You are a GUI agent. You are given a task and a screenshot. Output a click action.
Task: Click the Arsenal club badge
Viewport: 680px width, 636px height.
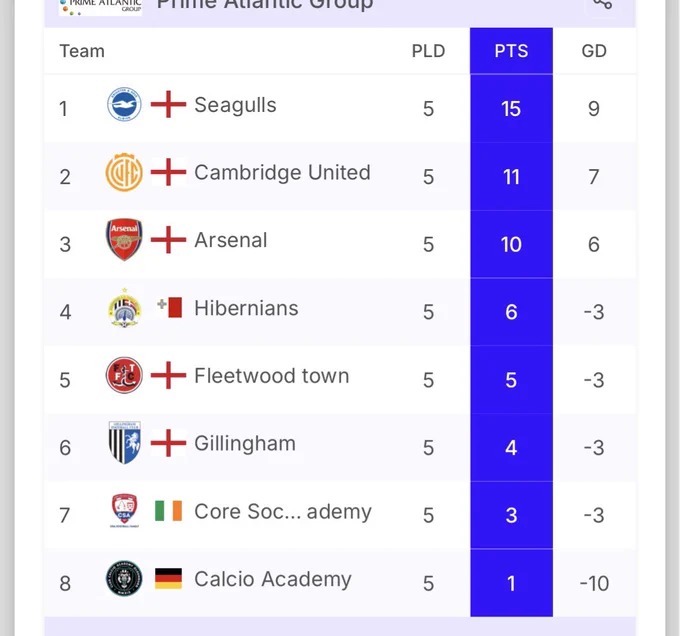[x=124, y=239]
